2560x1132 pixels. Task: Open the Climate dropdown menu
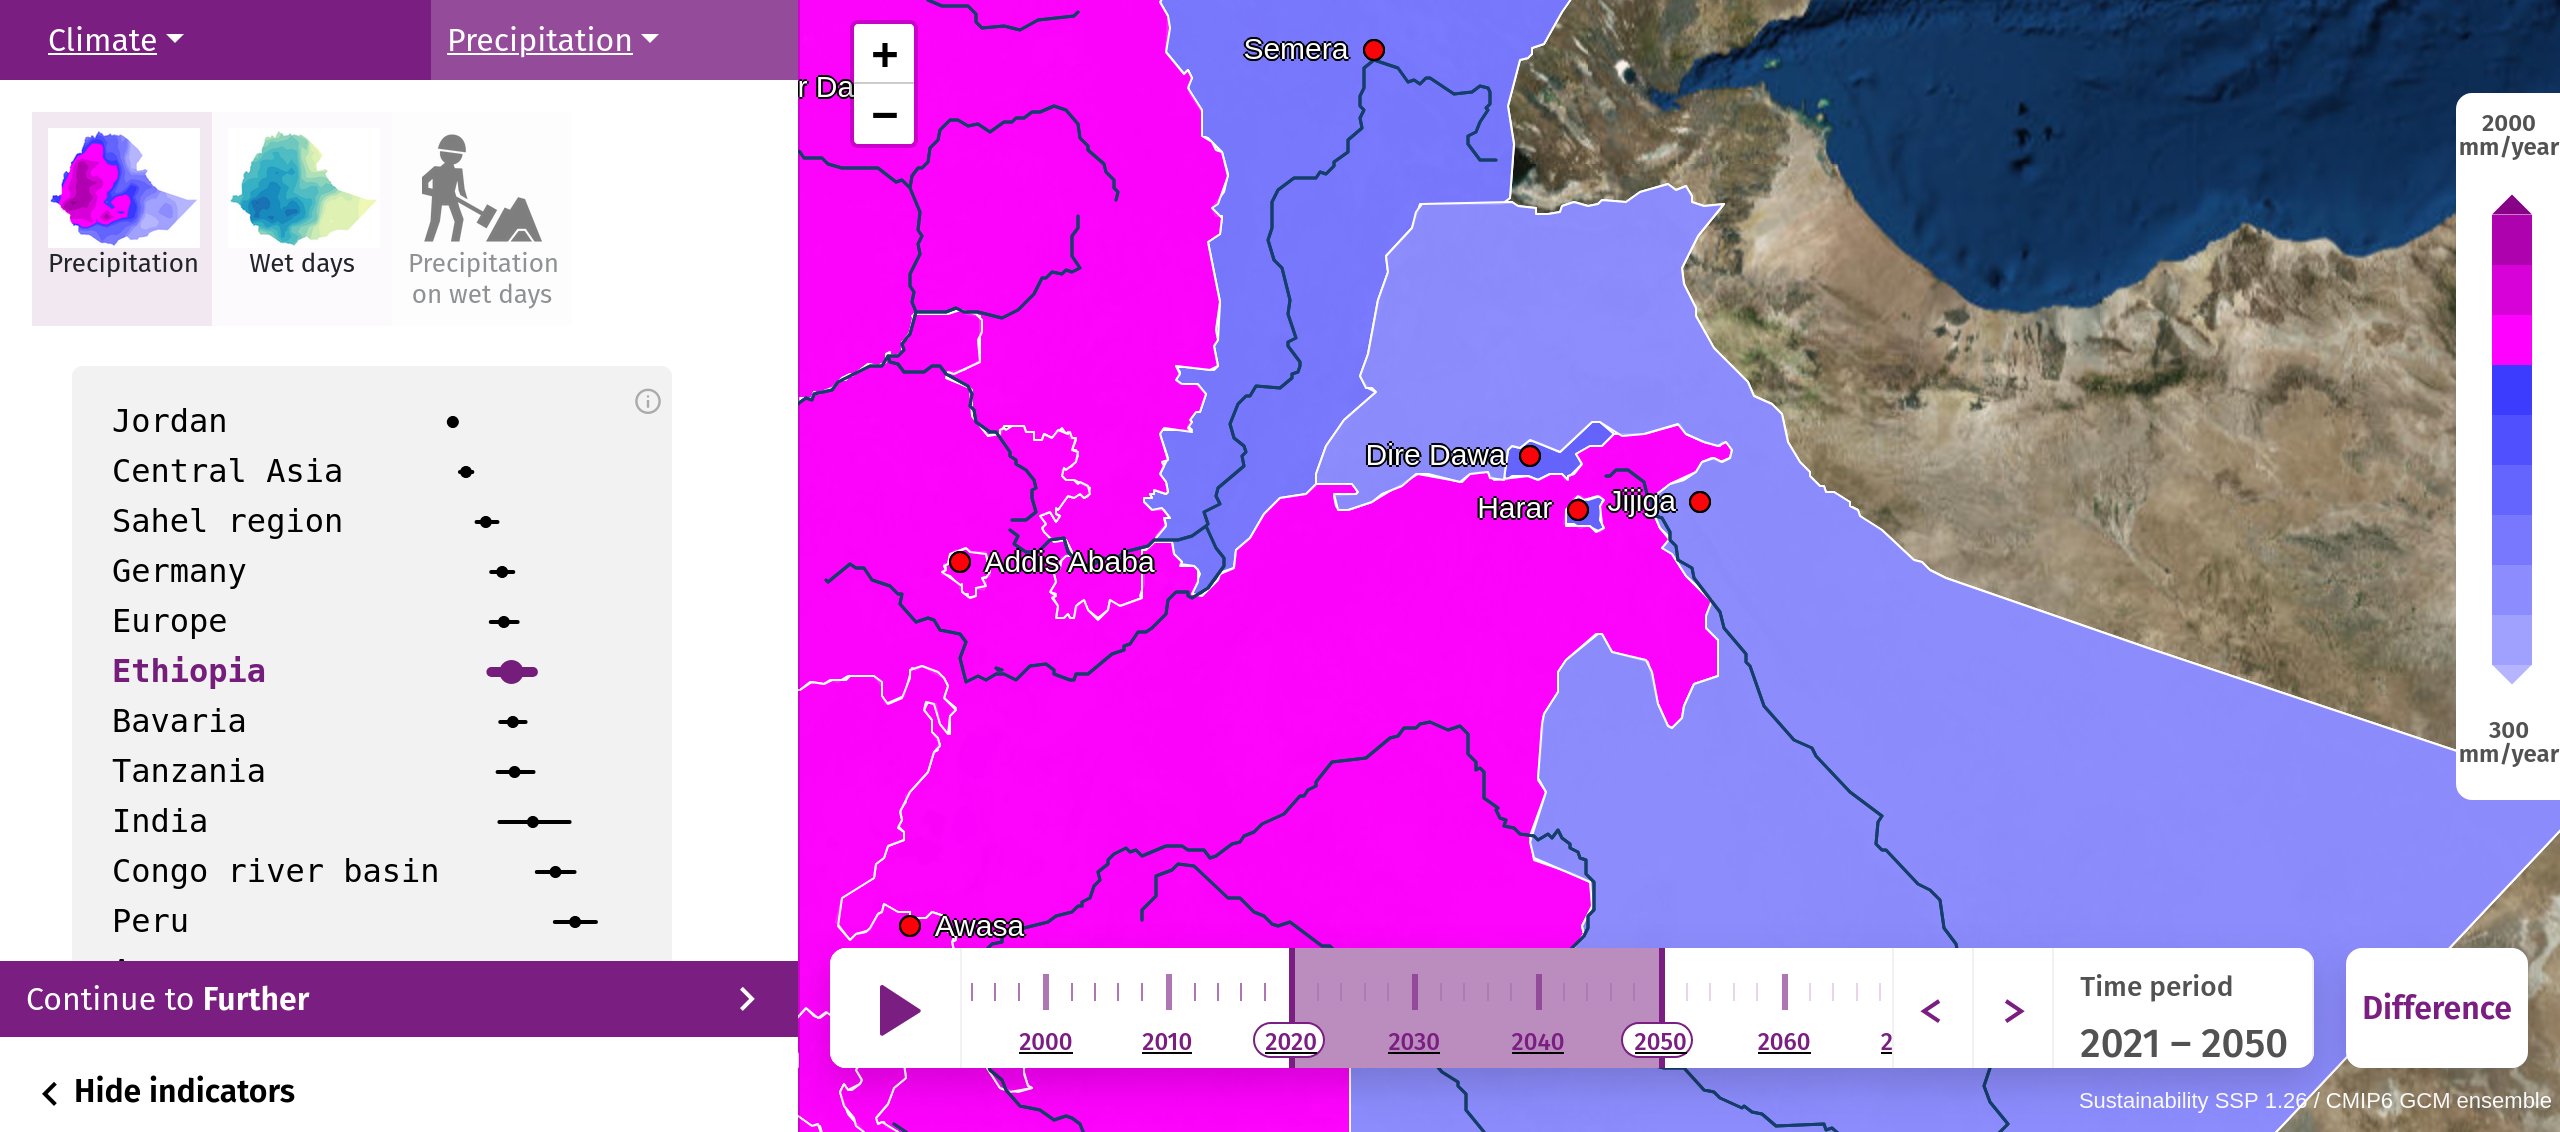tap(115, 40)
